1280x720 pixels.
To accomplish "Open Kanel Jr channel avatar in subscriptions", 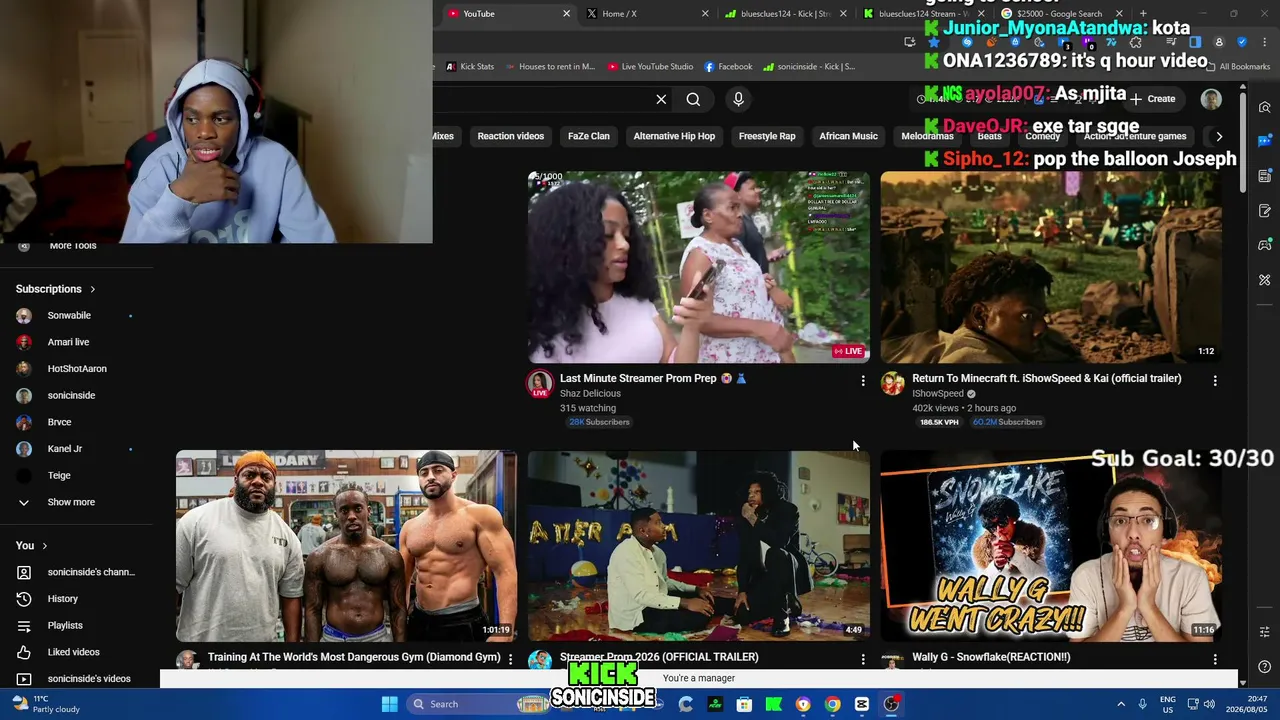I will click(x=24, y=449).
